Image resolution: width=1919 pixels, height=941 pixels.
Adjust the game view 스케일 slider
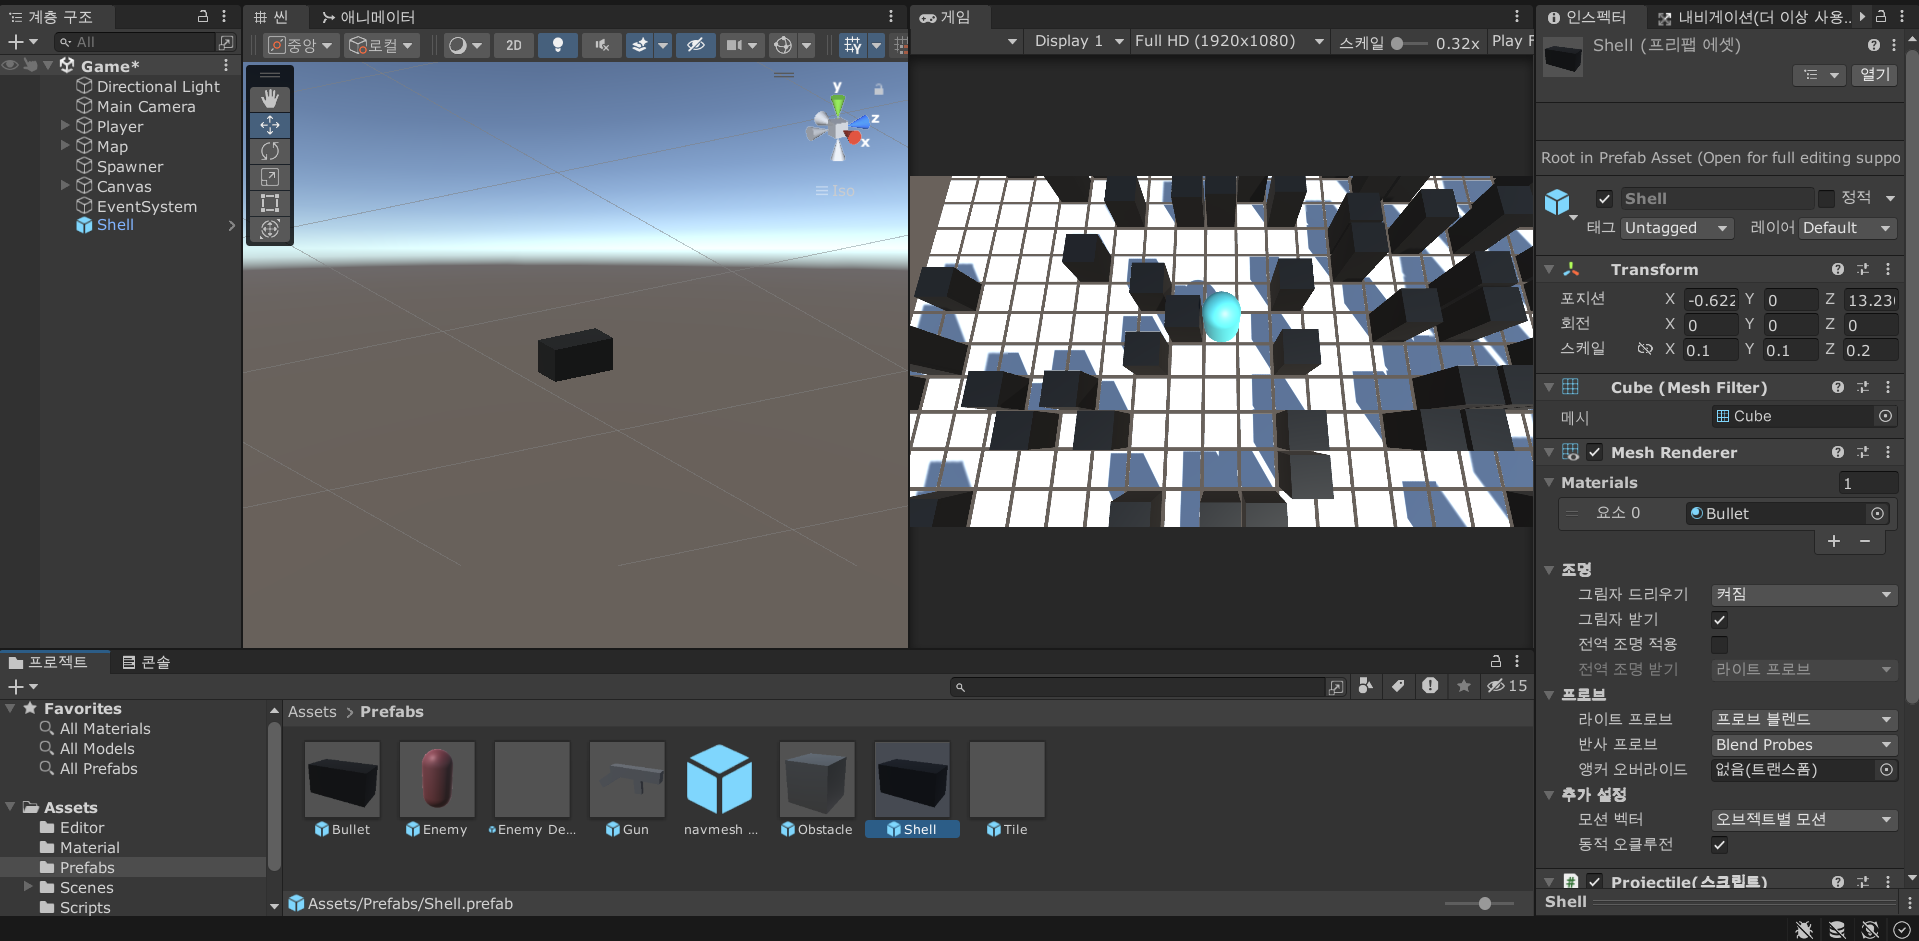tap(1409, 43)
